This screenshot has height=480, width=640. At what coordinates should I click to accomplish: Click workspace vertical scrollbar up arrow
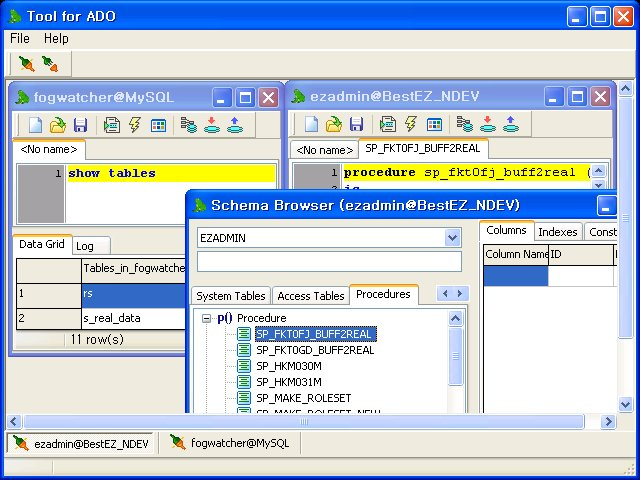click(x=625, y=89)
